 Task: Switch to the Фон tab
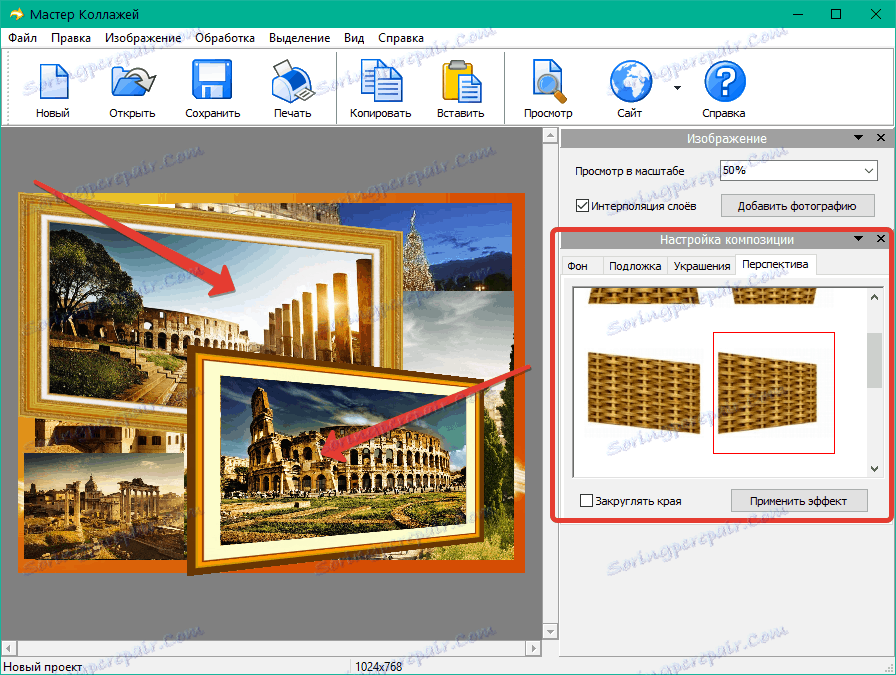[x=581, y=266]
